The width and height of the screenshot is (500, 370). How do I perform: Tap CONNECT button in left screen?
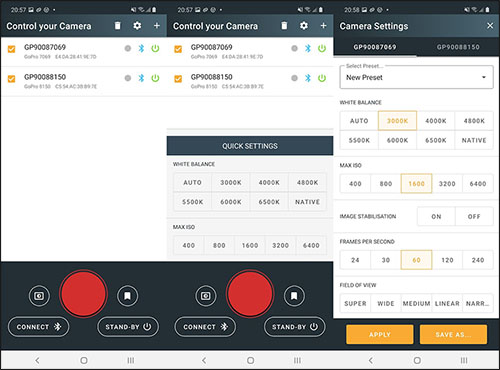tap(39, 327)
